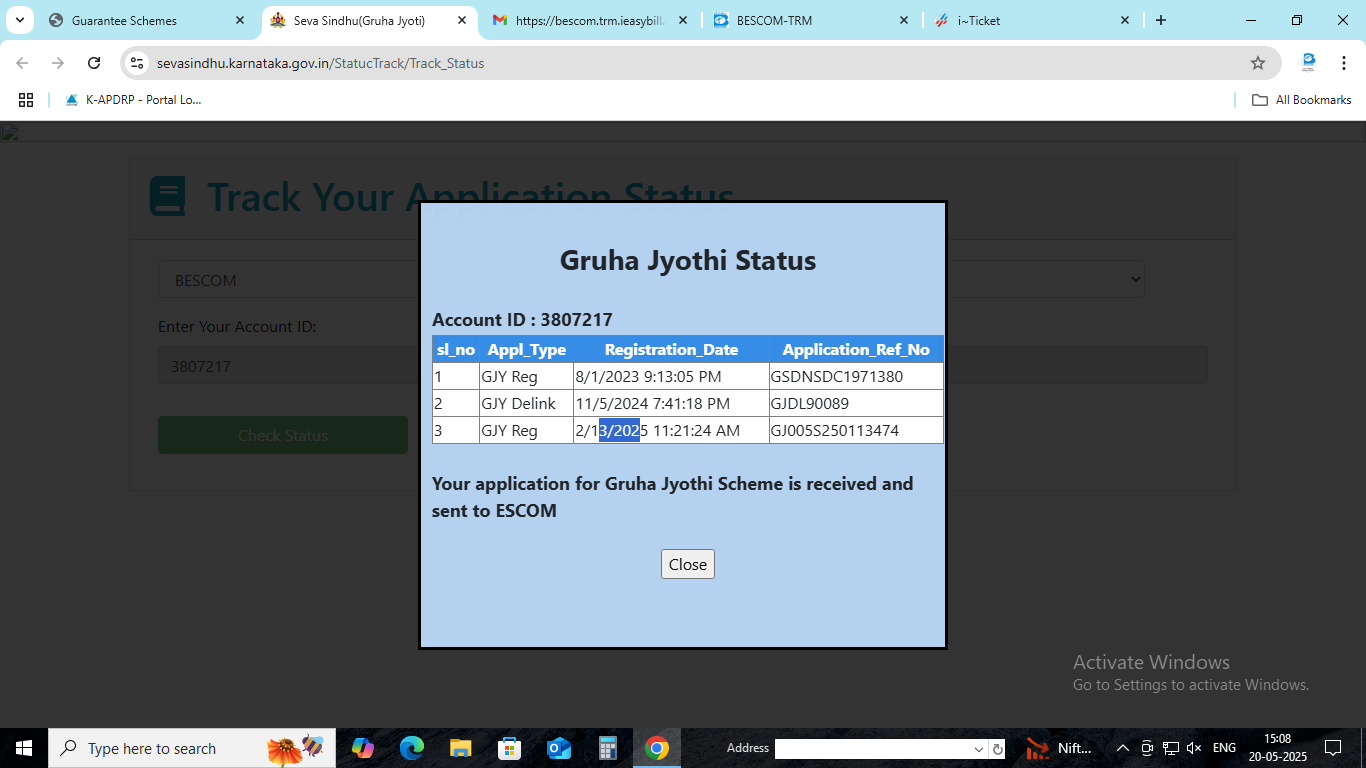Open File Explorer from the taskbar
This screenshot has height=768, width=1366.
click(x=460, y=748)
